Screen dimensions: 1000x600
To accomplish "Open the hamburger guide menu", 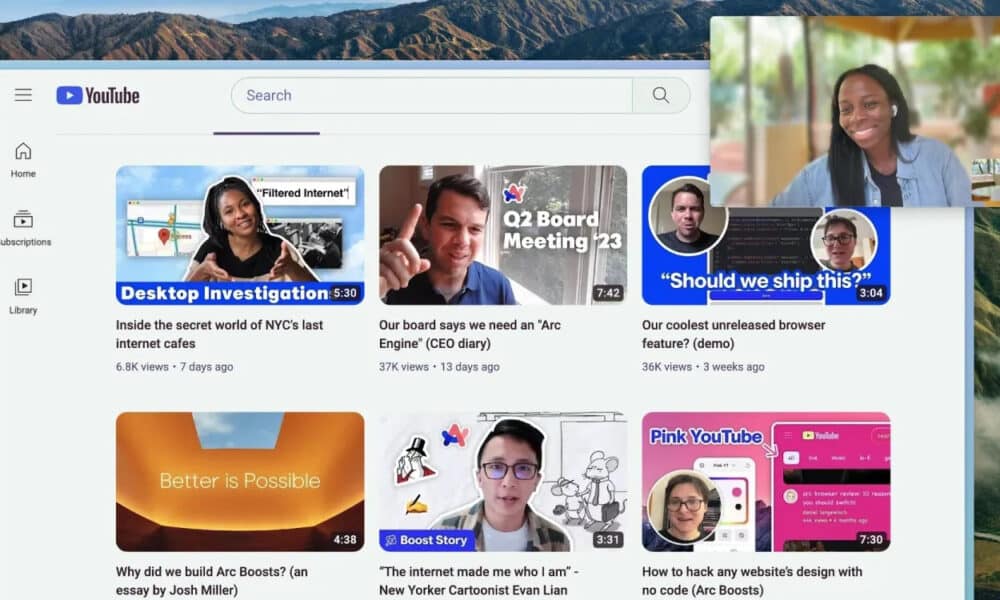I will point(24,95).
